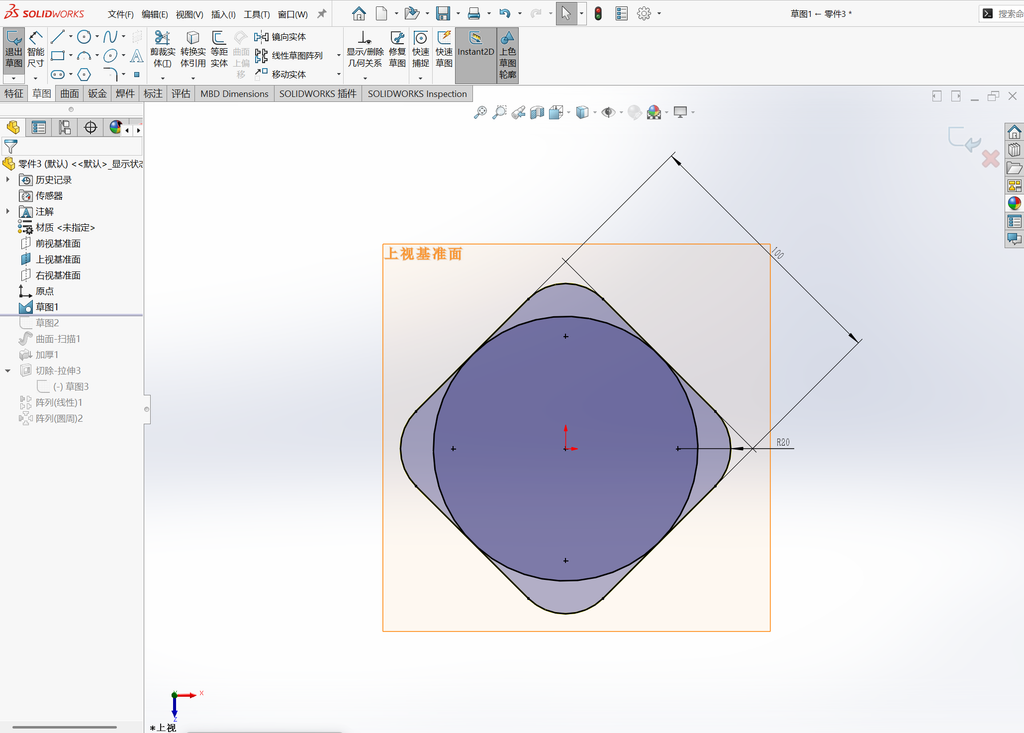Open the PropertyManager panel tab

pos(39,127)
